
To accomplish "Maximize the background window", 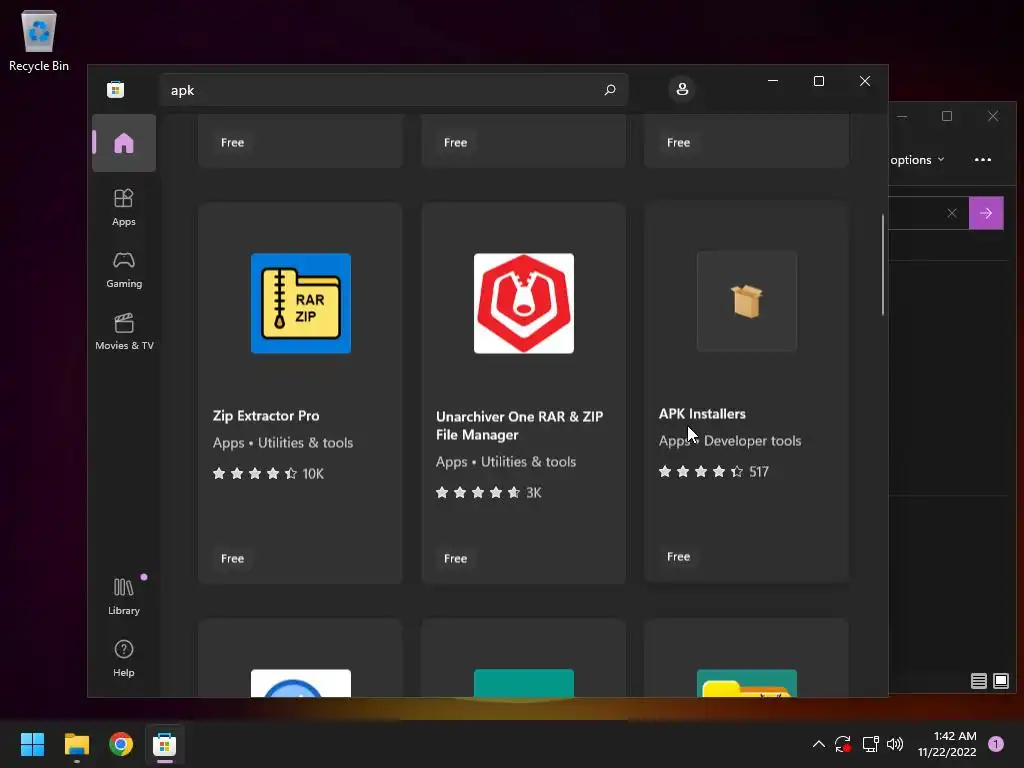I will [x=947, y=116].
